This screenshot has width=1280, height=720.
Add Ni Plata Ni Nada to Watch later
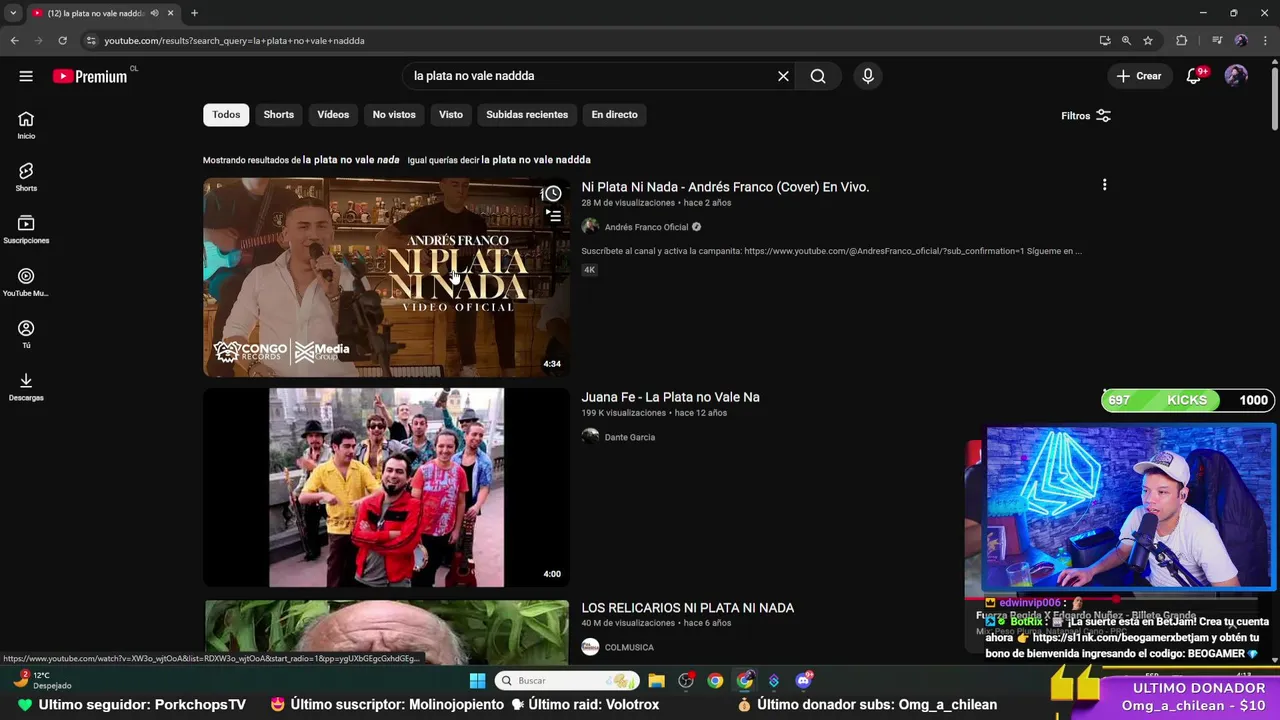[x=552, y=193]
